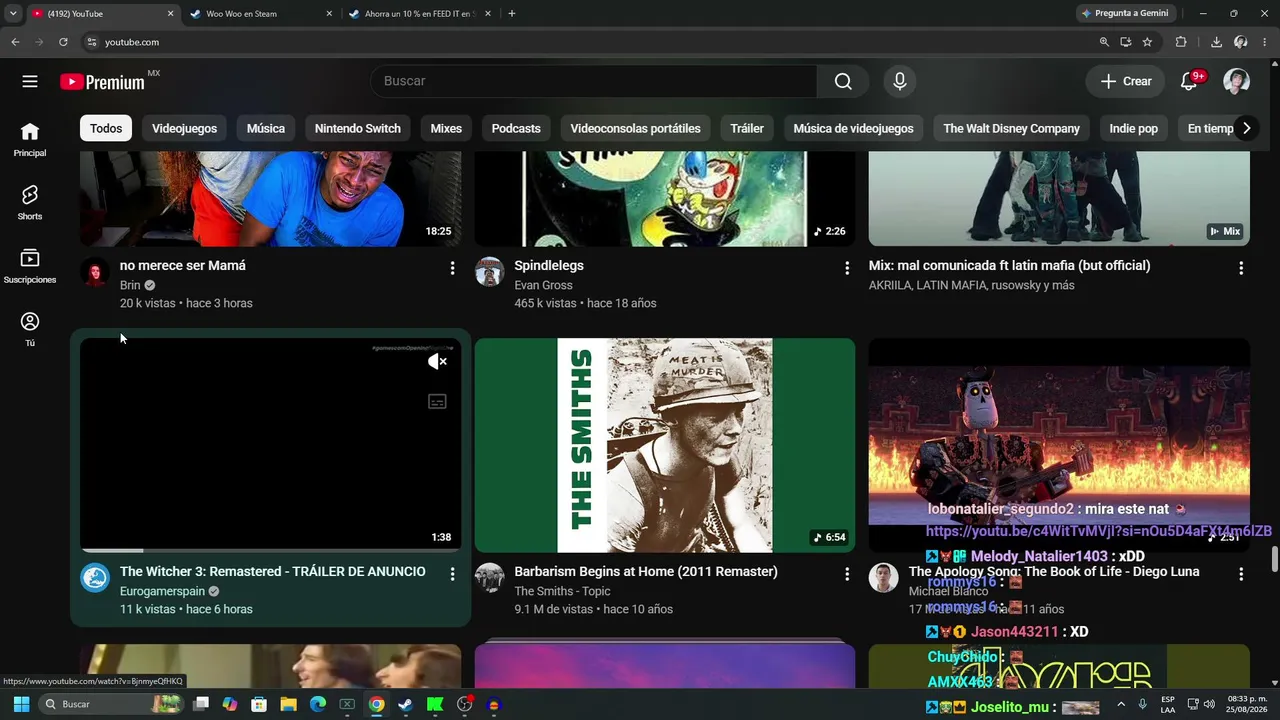Filter by Videoconsolas portátiles chip
This screenshot has height=720, width=1280.
(x=636, y=128)
